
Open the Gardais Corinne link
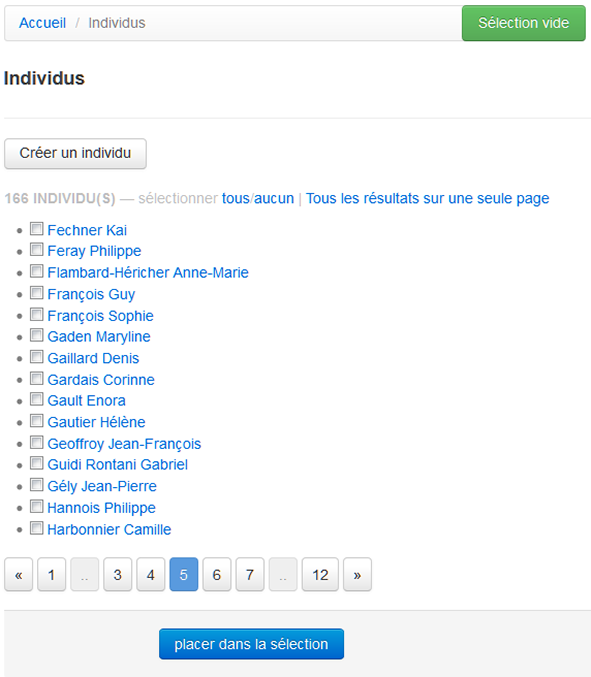pos(101,380)
